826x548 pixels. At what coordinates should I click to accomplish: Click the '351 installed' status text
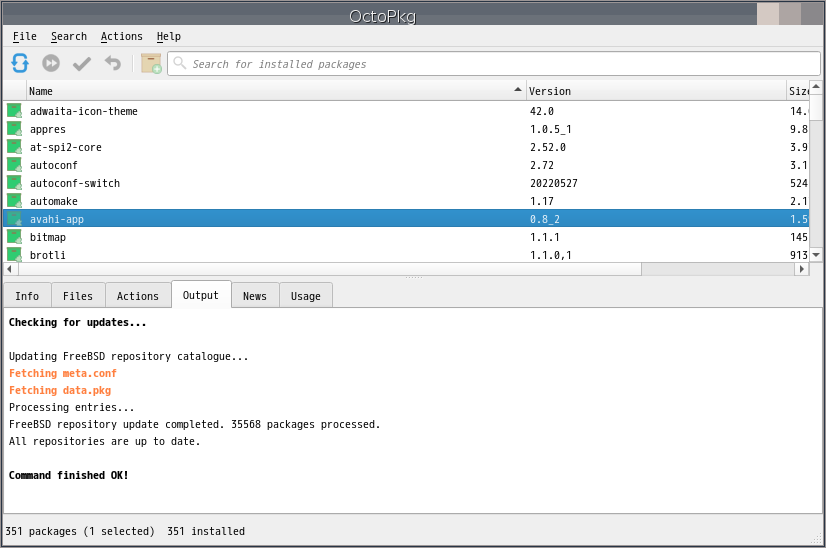tap(206, 531)
